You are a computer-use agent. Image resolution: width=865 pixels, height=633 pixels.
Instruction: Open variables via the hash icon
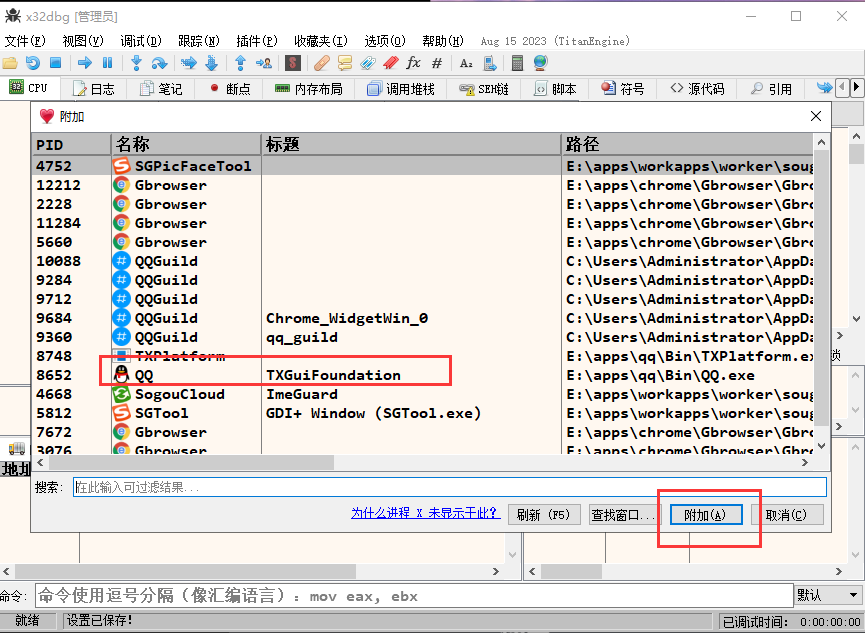click(437, 63)
